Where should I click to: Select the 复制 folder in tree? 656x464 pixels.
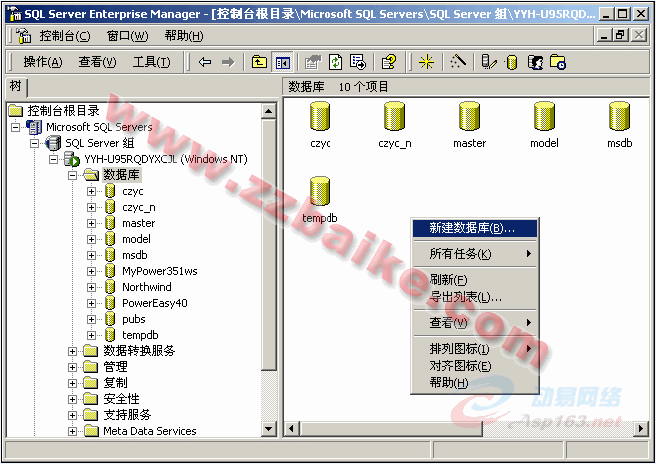point(115,383)
